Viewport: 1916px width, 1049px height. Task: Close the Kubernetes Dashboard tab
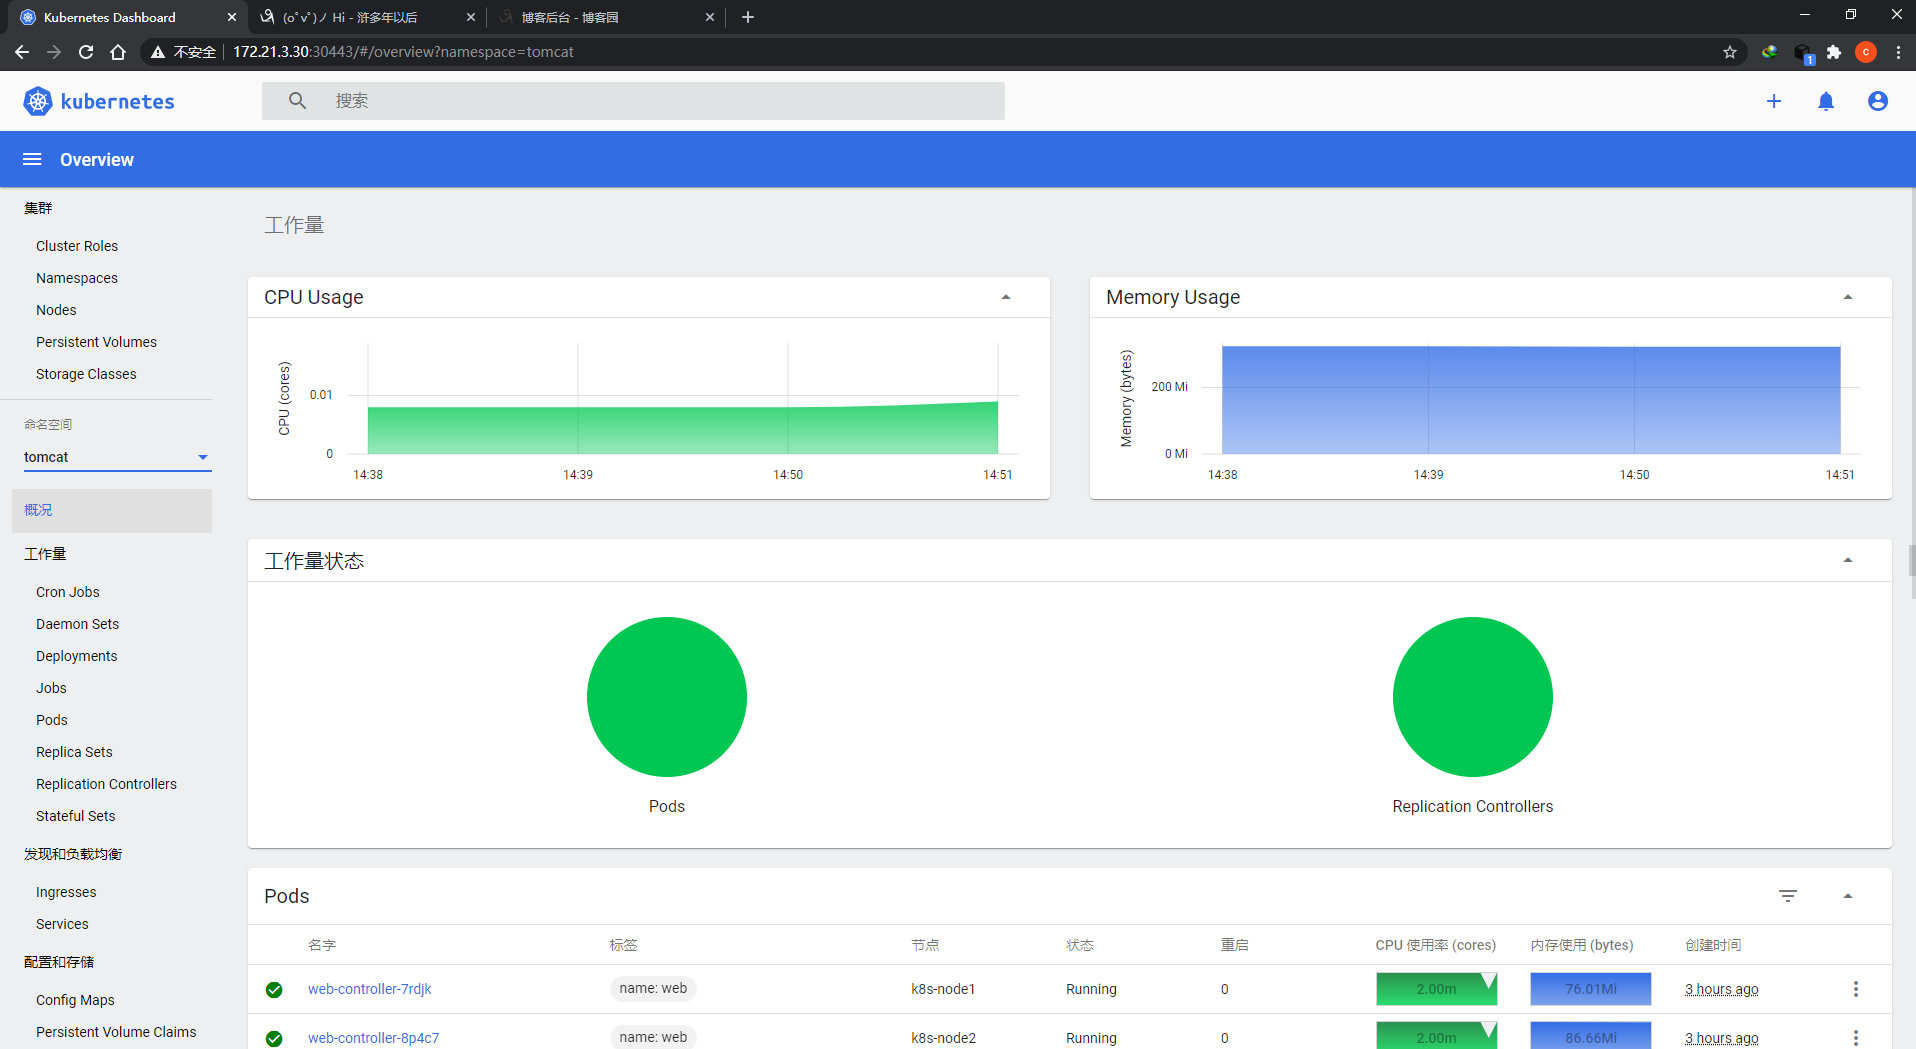(x=232, y=17)
